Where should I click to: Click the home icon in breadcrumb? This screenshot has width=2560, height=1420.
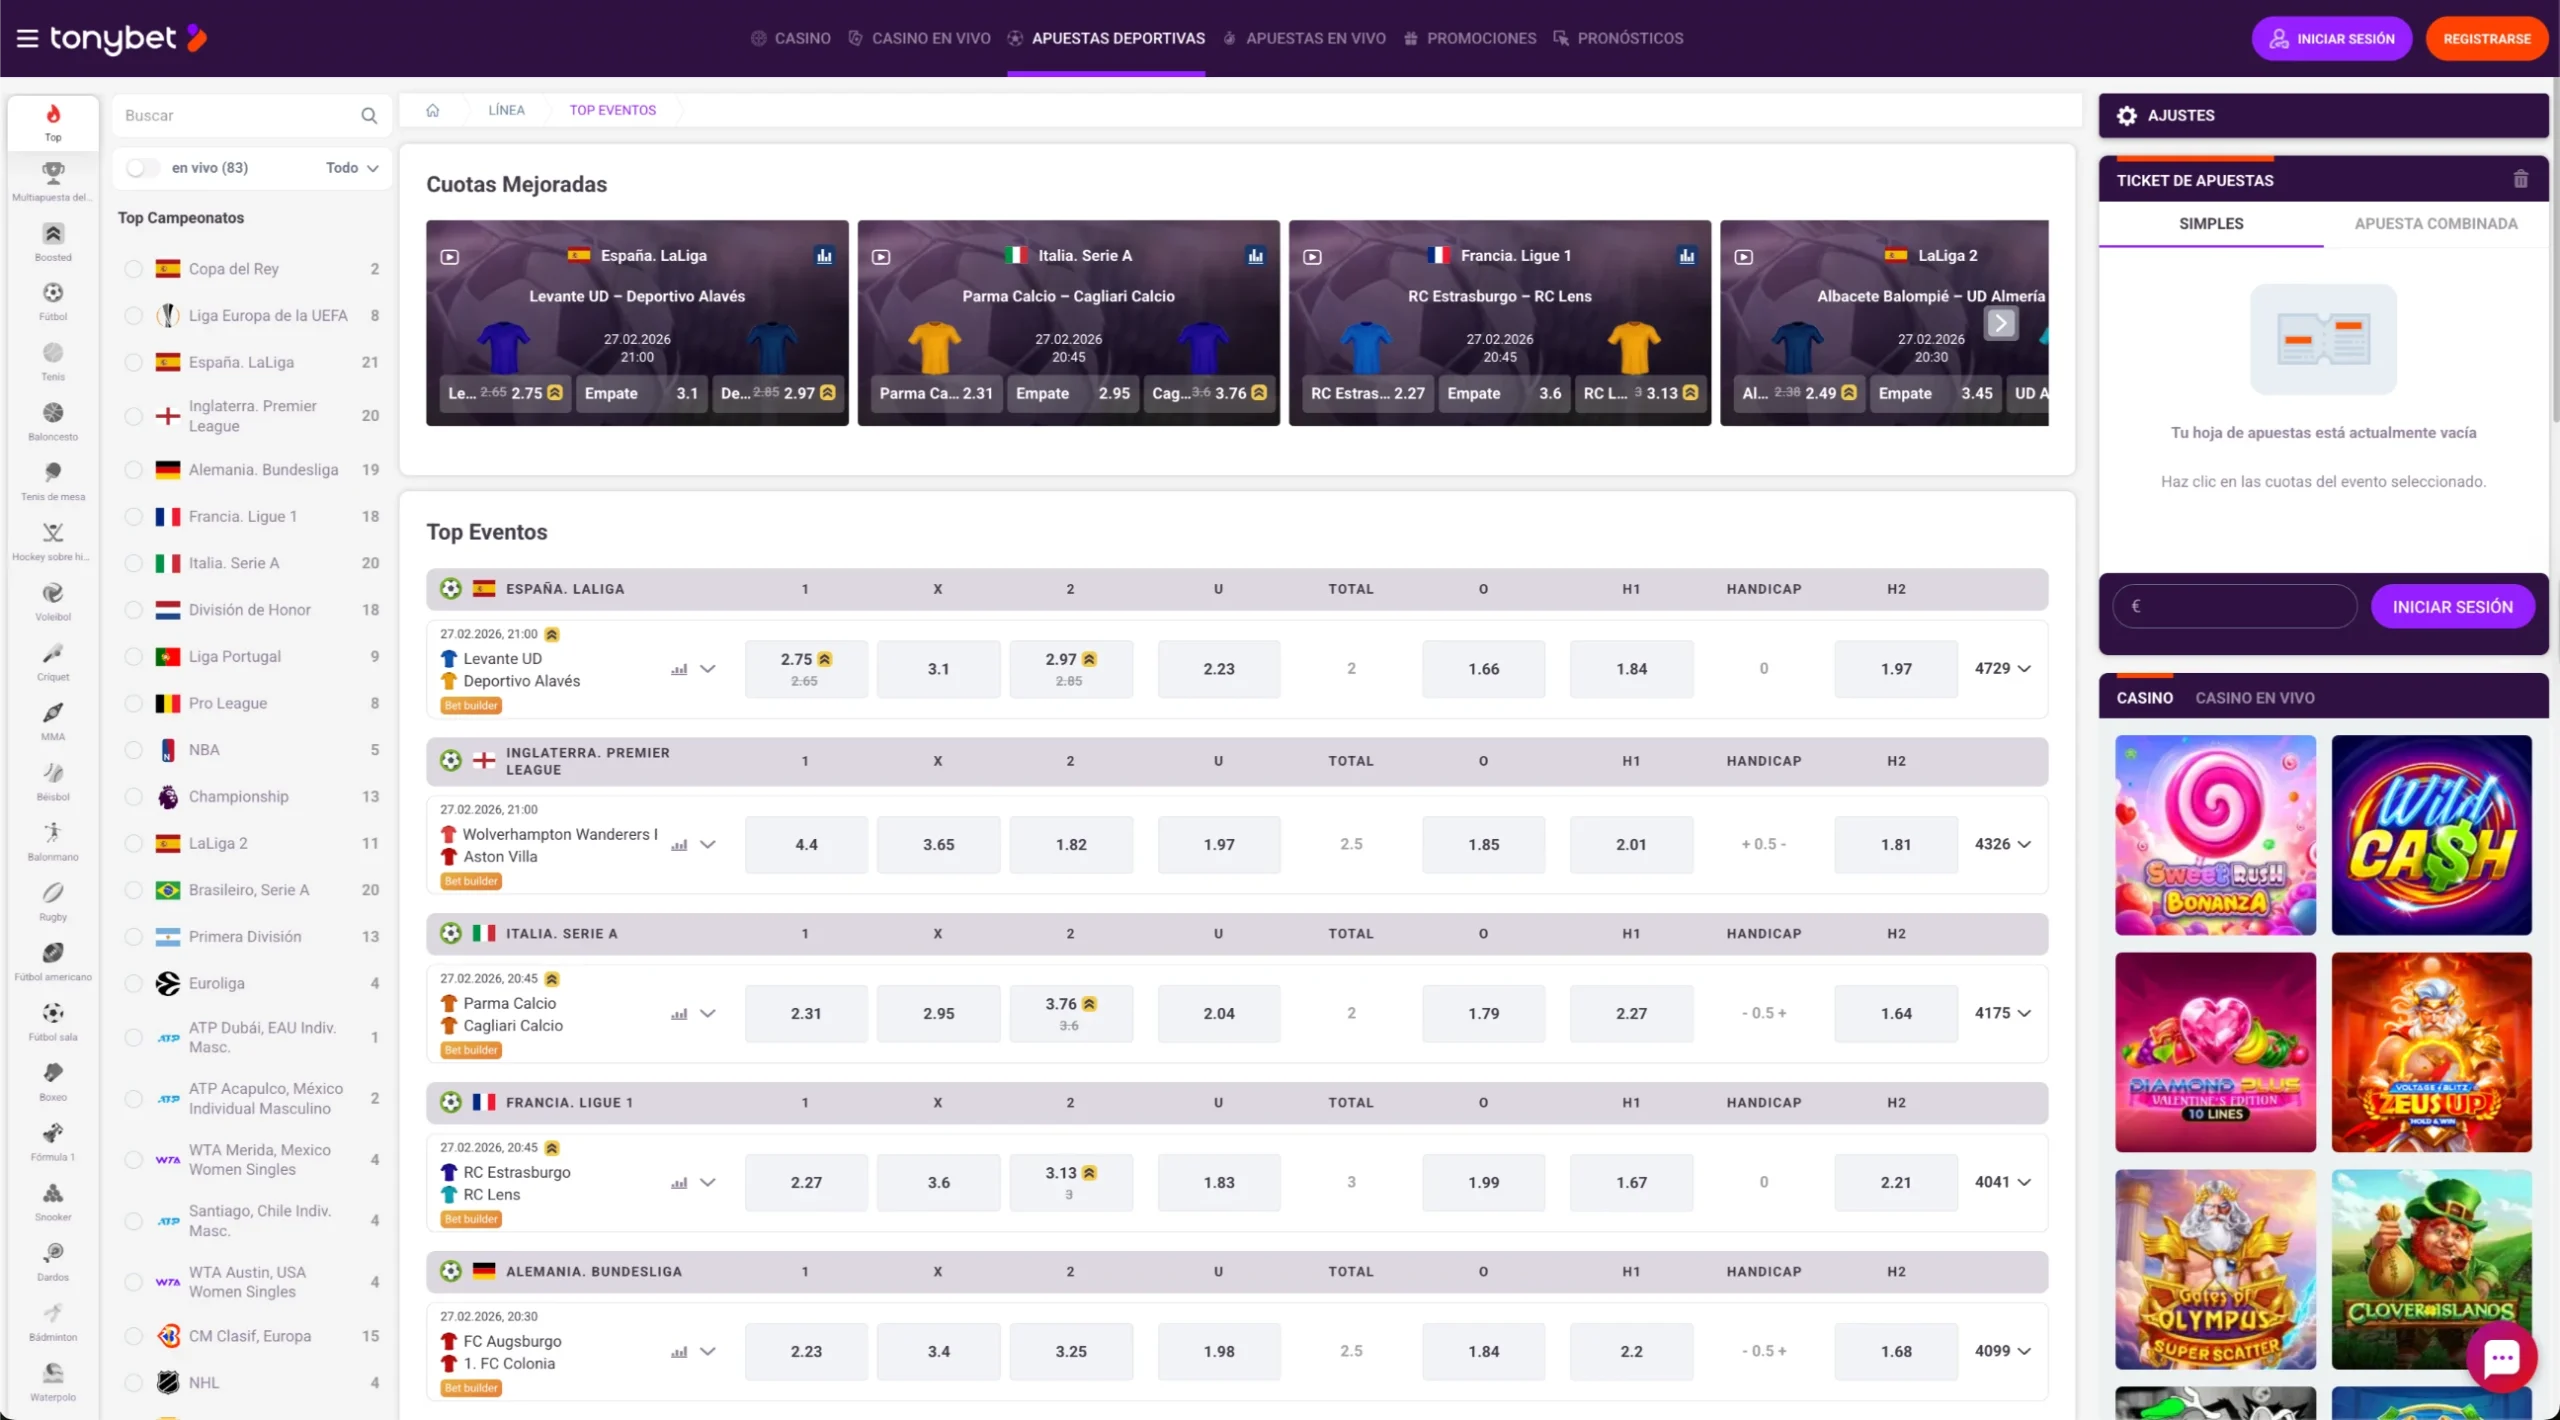[433, 110]
